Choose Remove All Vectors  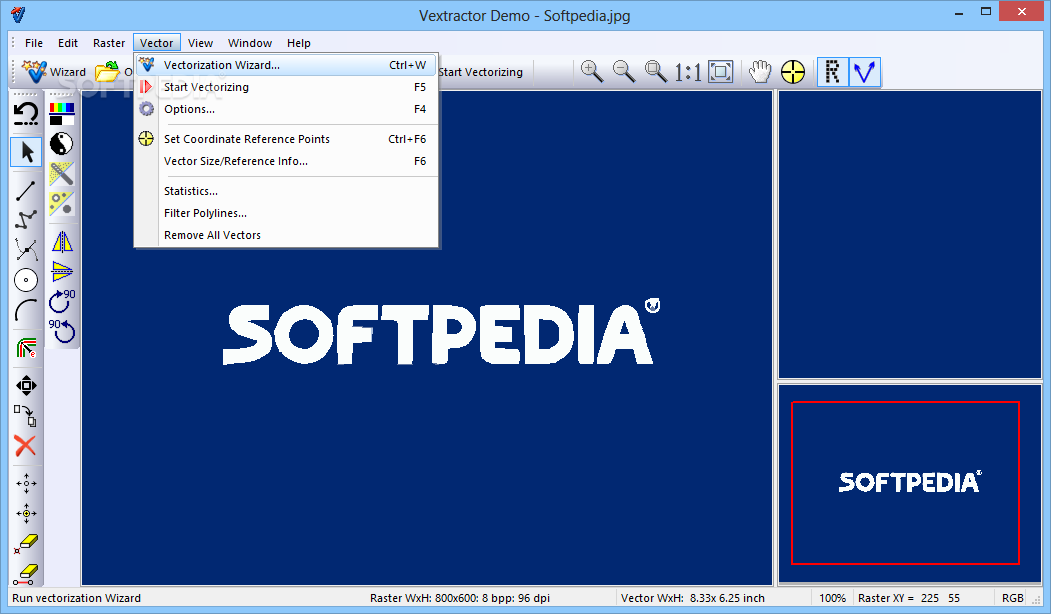[287, 235]
